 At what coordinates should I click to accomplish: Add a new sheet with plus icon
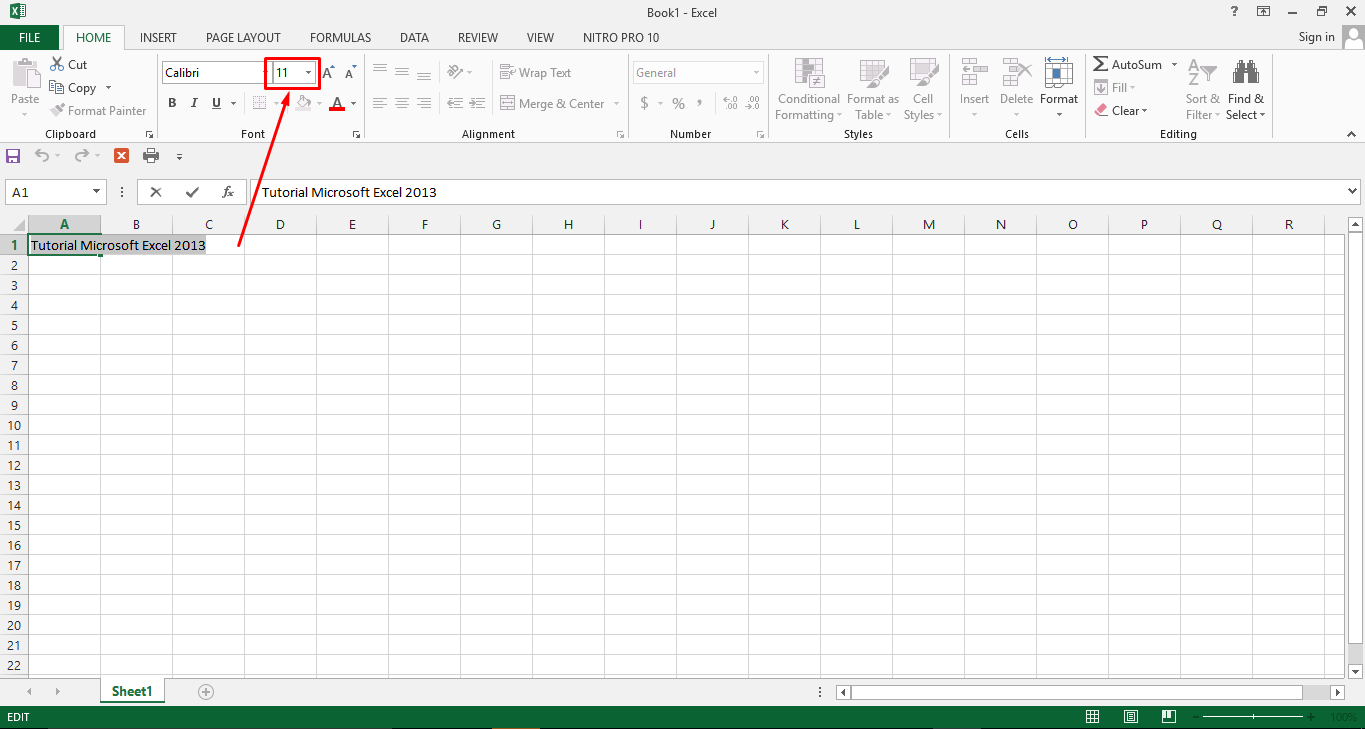(206, 691)
